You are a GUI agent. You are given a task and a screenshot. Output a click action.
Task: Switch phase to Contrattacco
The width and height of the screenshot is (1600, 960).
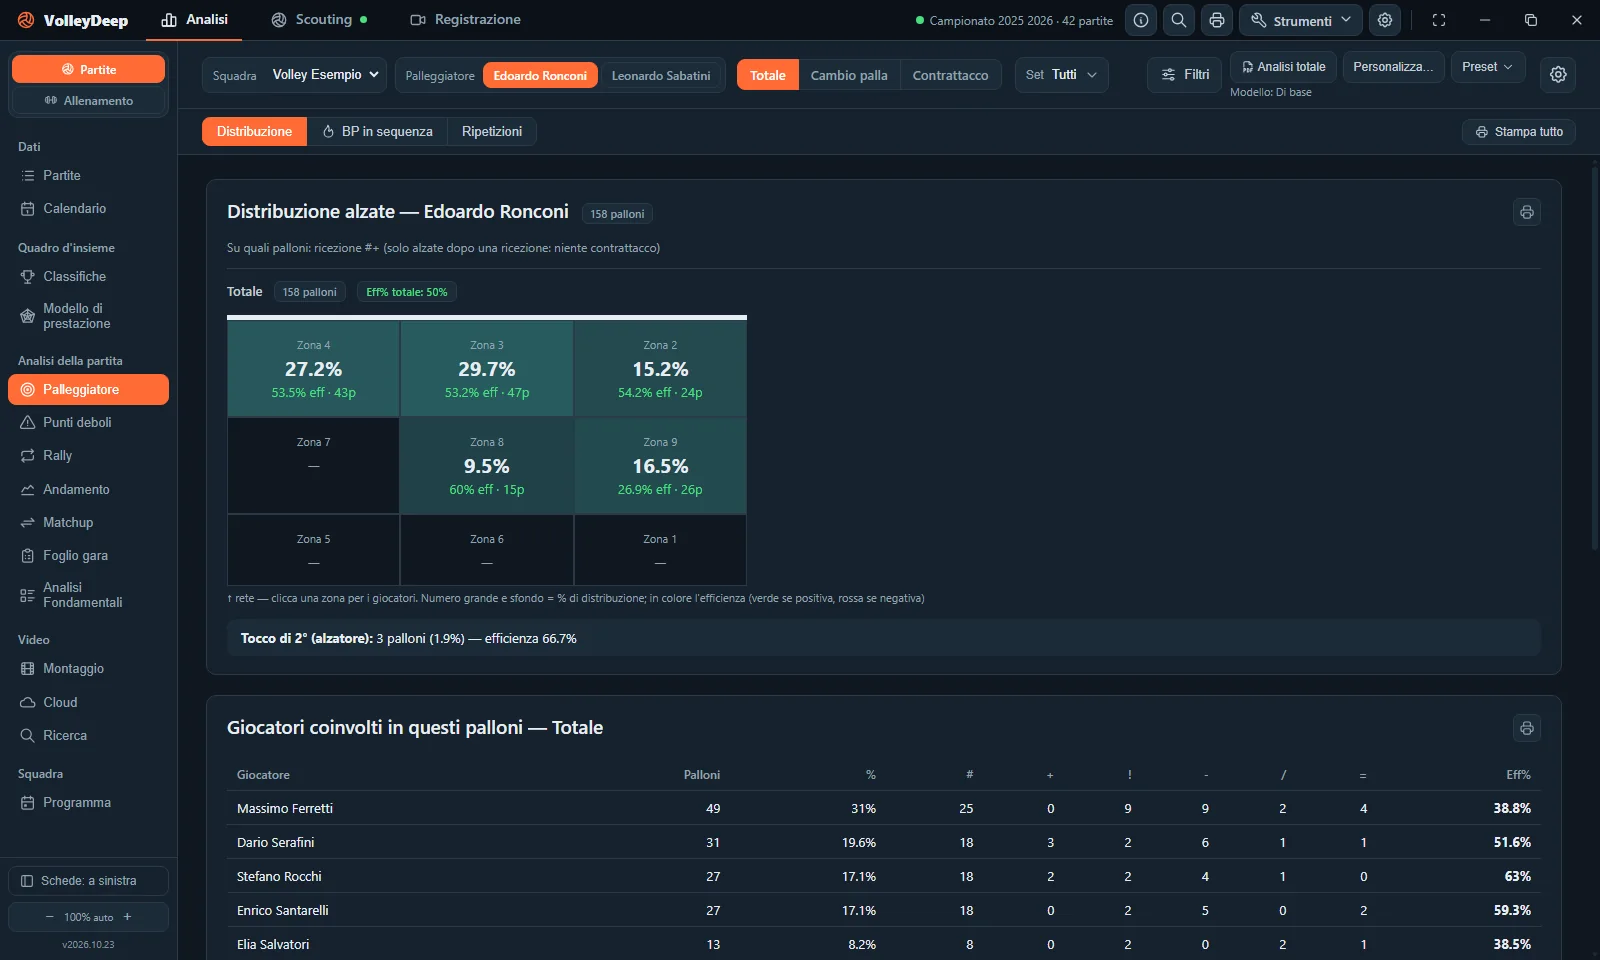(x=950, y=75)
